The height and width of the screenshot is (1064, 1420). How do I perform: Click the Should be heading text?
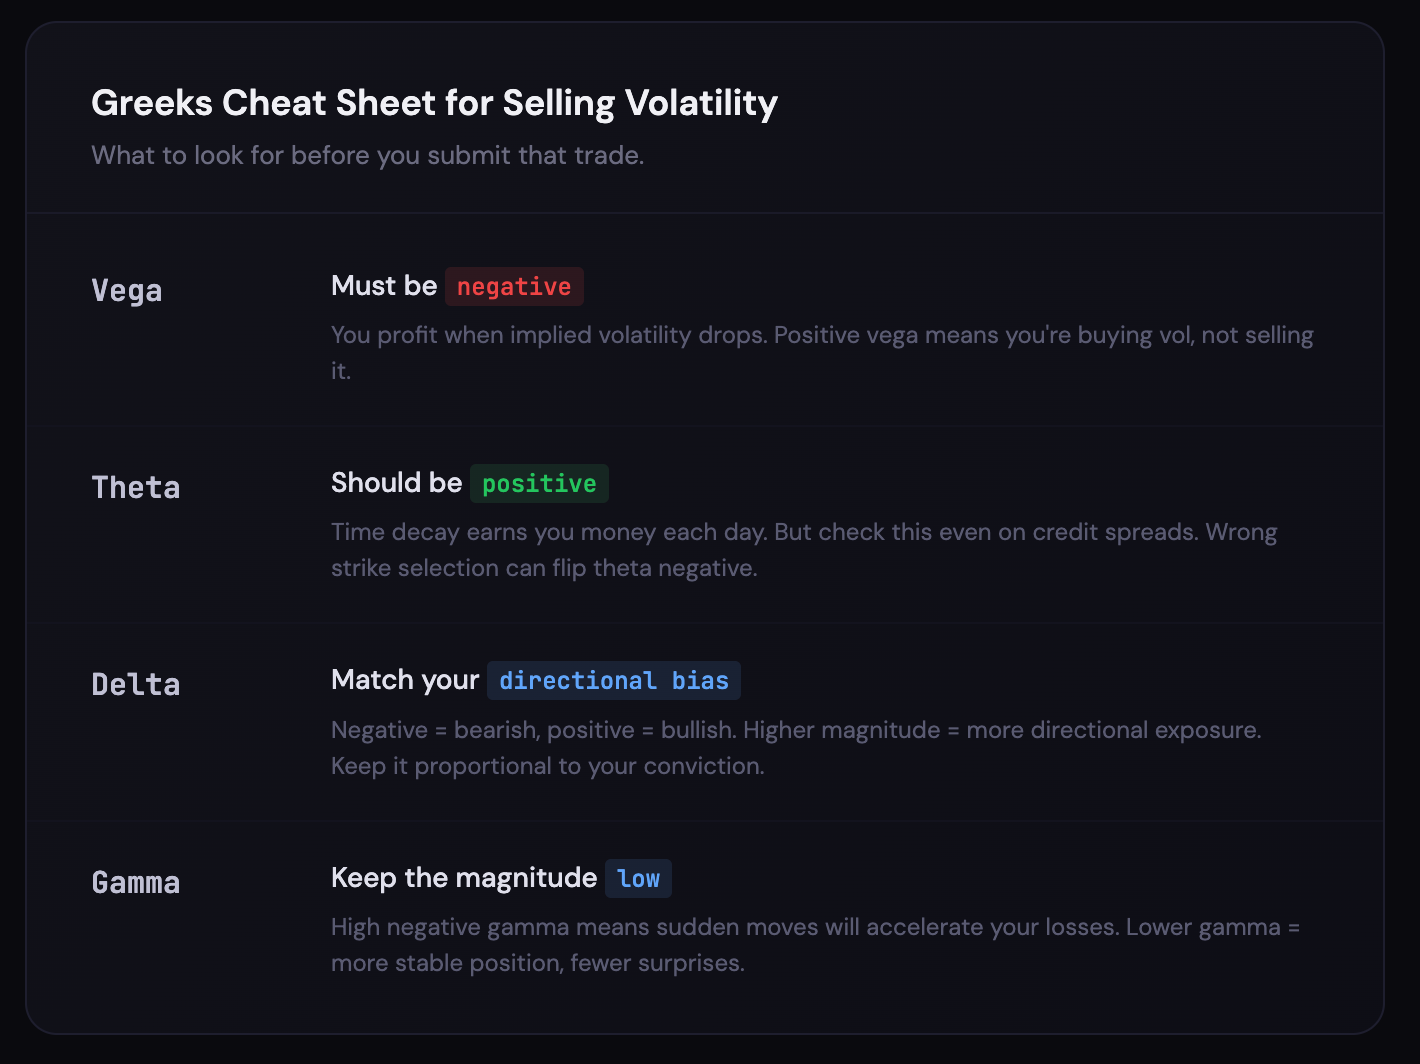[x=397, y=483]
